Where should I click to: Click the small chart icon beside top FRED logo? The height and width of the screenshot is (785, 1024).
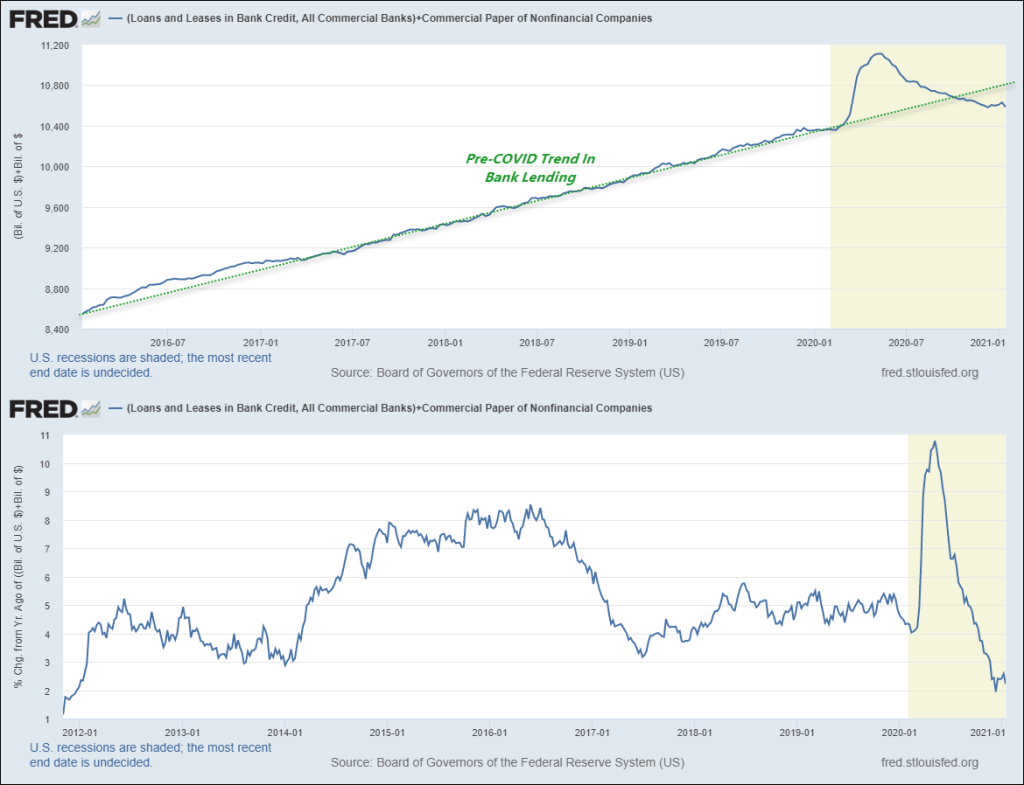click(91, 18)
